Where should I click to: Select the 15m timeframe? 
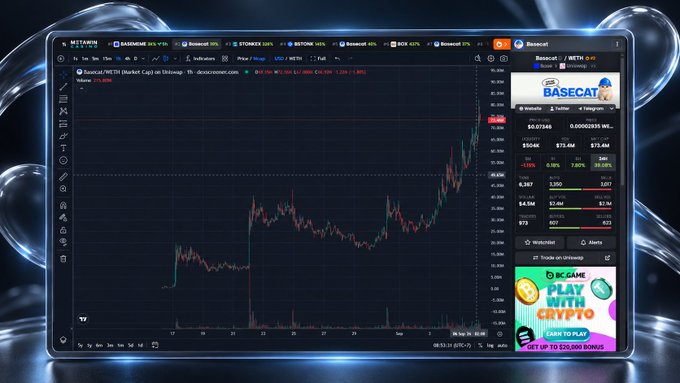(107, 59)
